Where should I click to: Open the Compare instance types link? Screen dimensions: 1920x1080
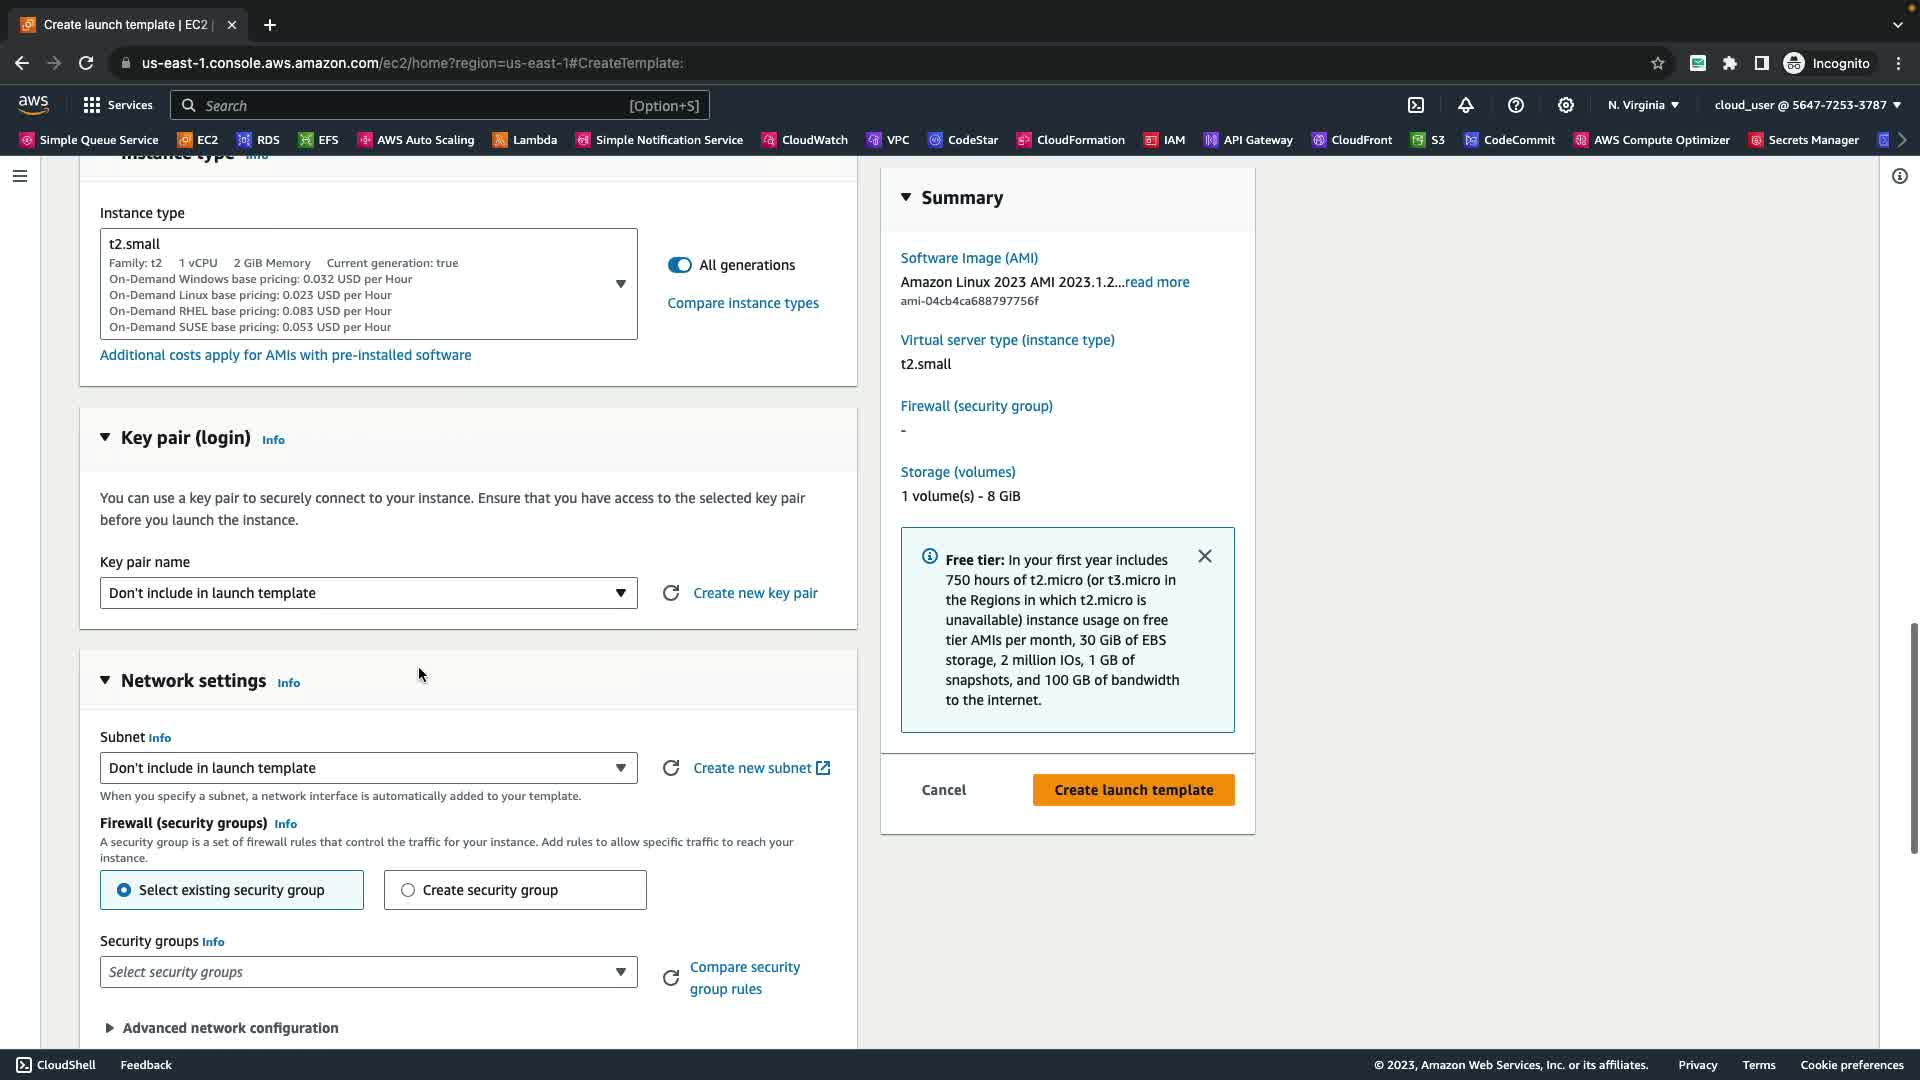click(x=743, y=303)
